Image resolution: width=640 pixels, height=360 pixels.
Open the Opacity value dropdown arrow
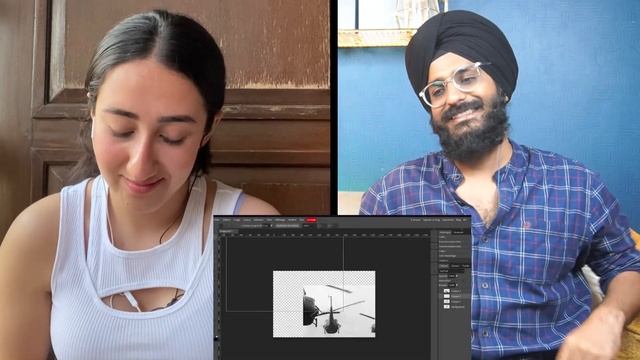457,276
